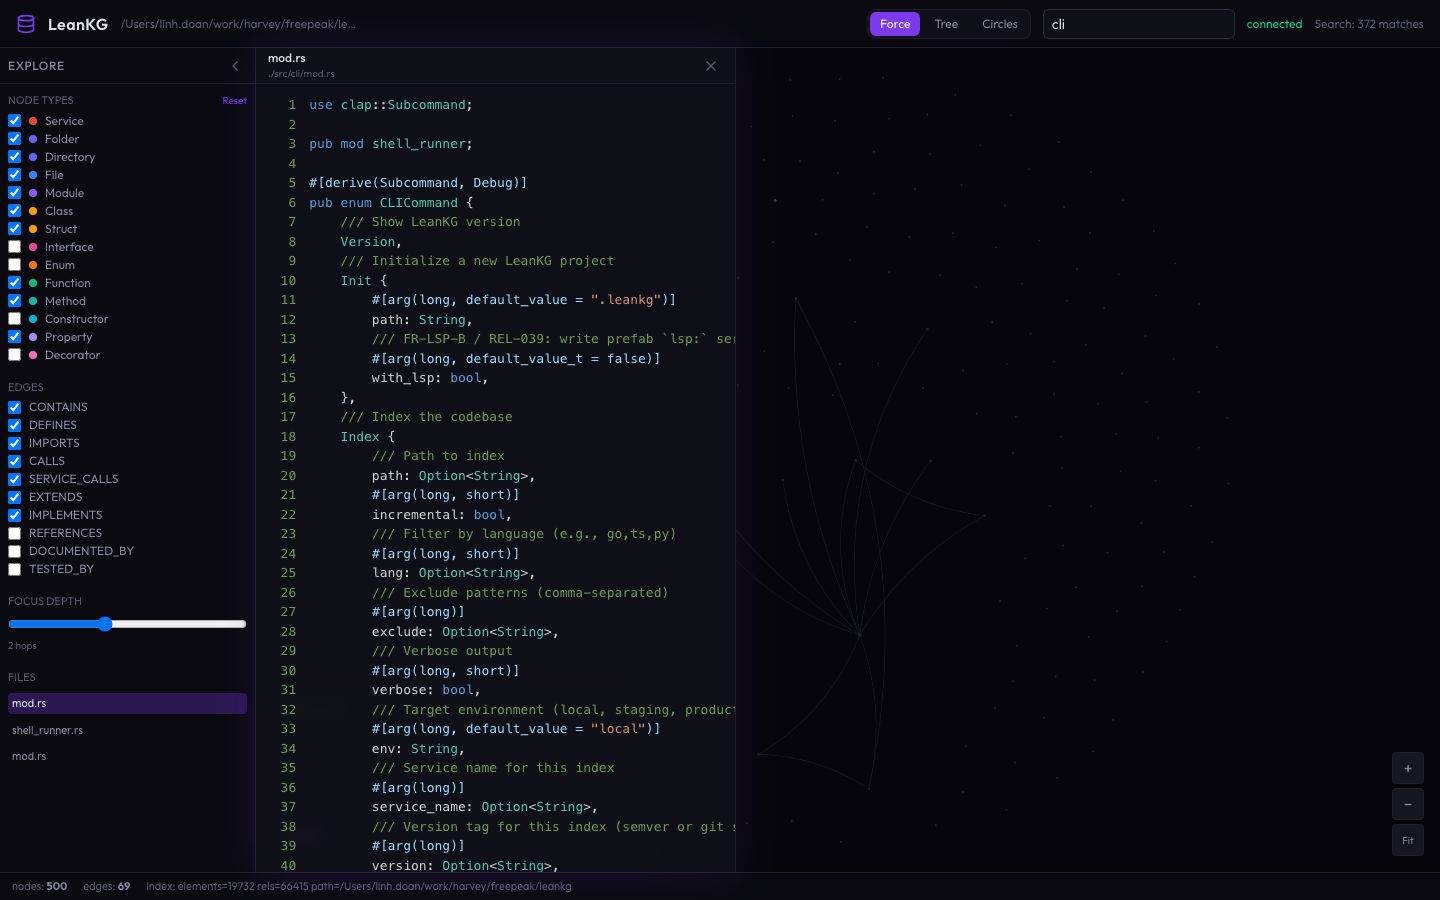The height and width of the screenshot is (900, 1440).
Task: Toggle the EXTENDS edge checkbox
Action: tap(14, 497)
